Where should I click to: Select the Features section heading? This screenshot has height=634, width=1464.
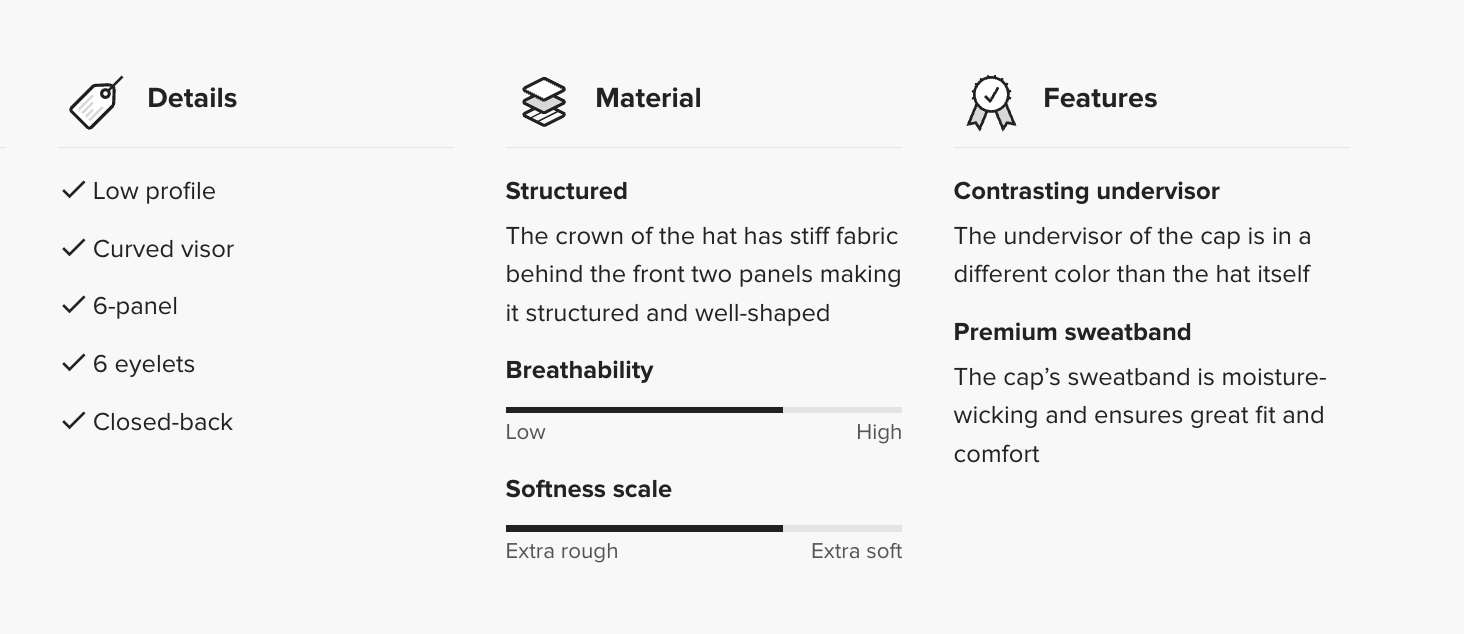tap(1100, 98)
